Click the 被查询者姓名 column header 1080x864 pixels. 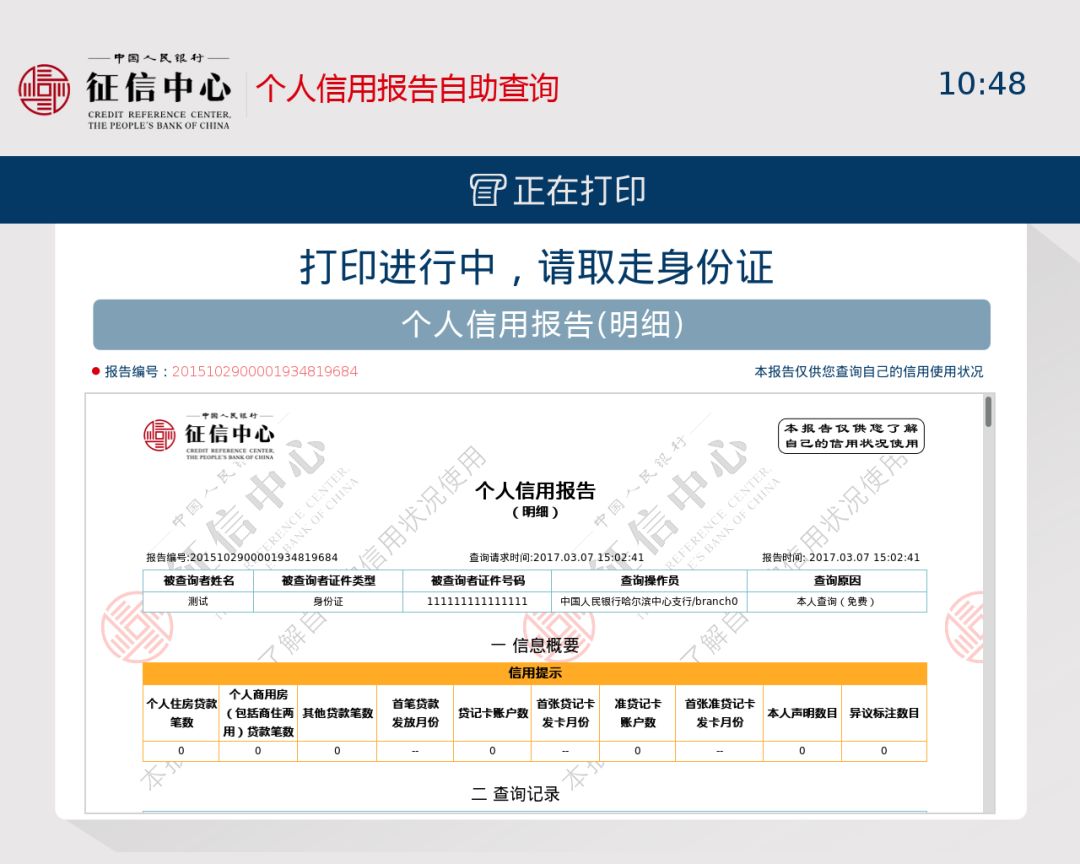pyautogui.click(x=198, y=581)
